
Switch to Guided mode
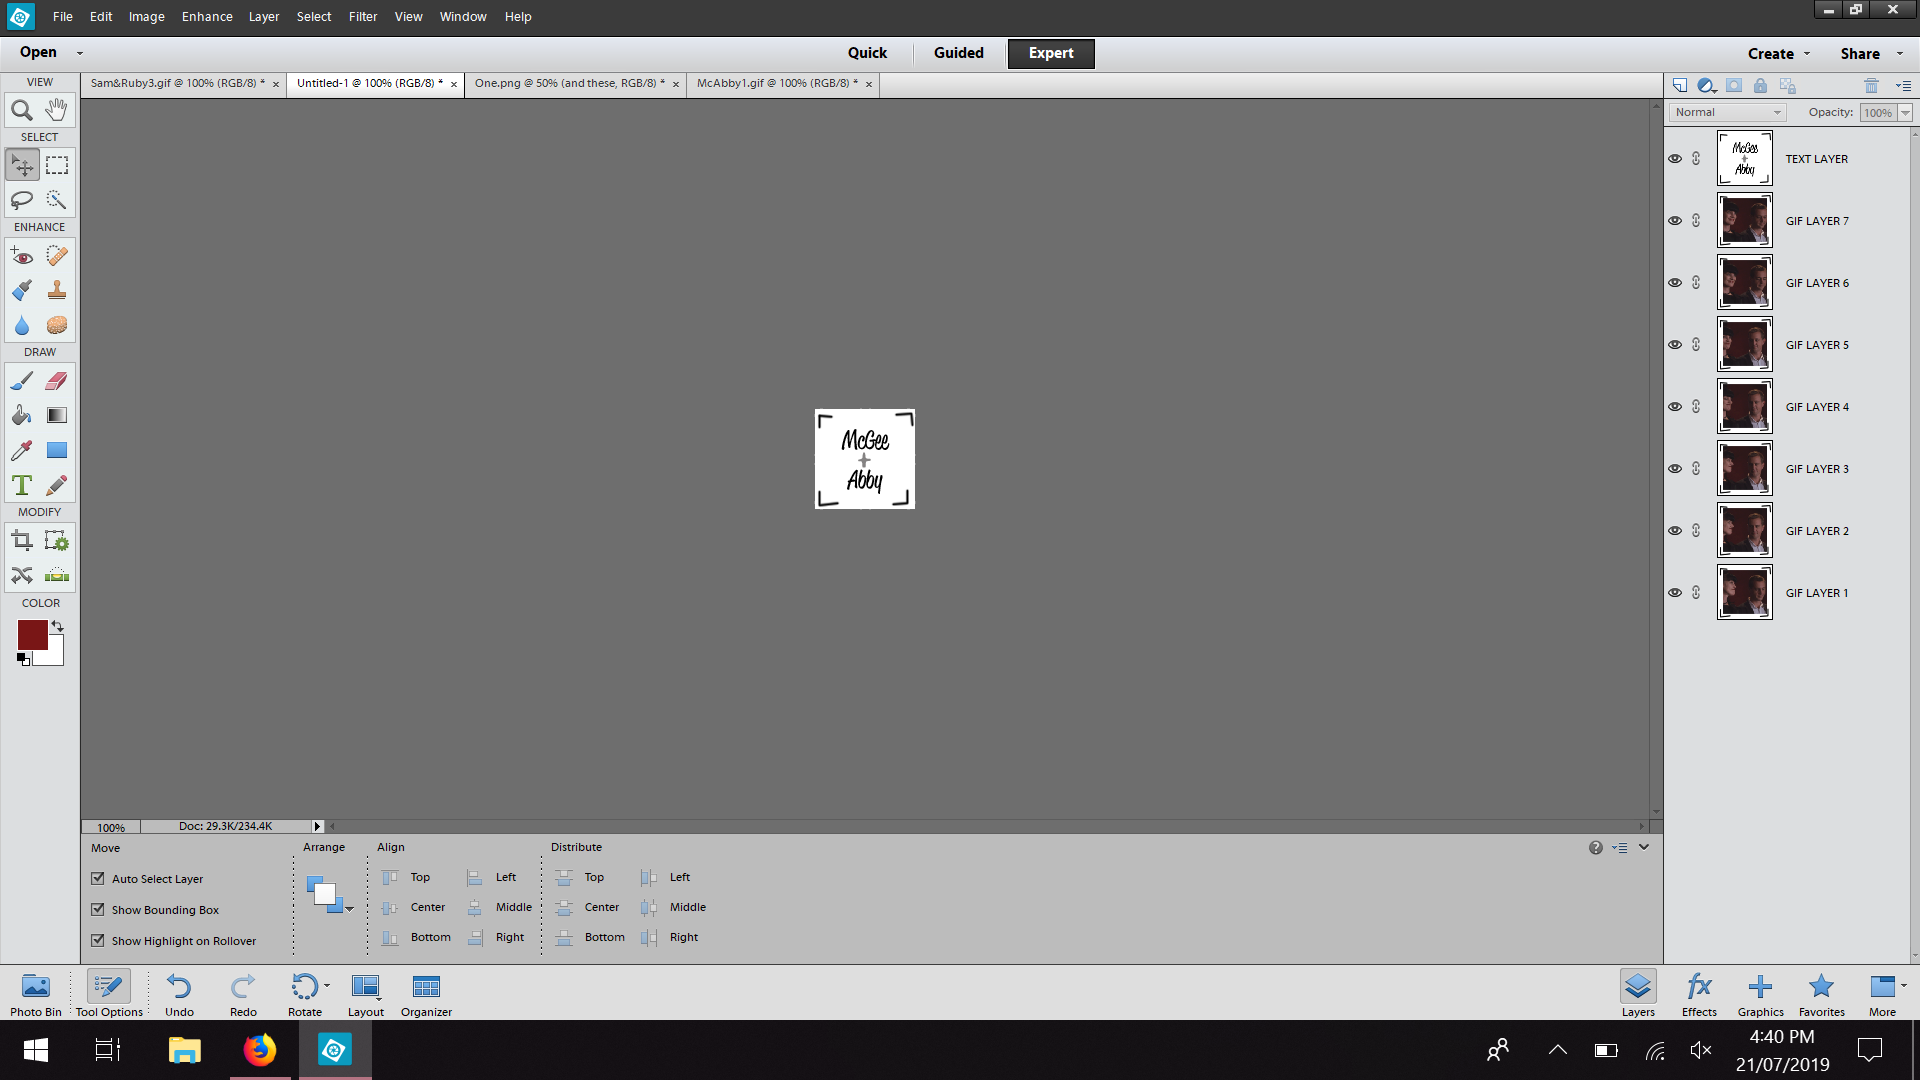pyautogui.click(x=958, y=53)
